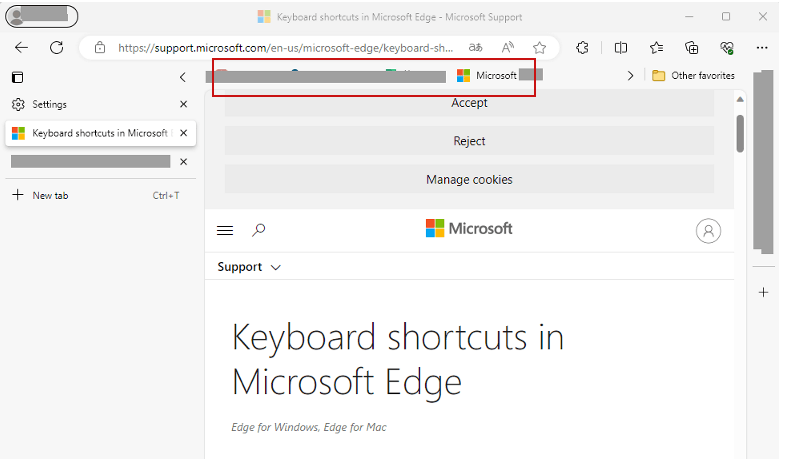
Task: Click the browser Back arrow
Action: pos(22,47)
